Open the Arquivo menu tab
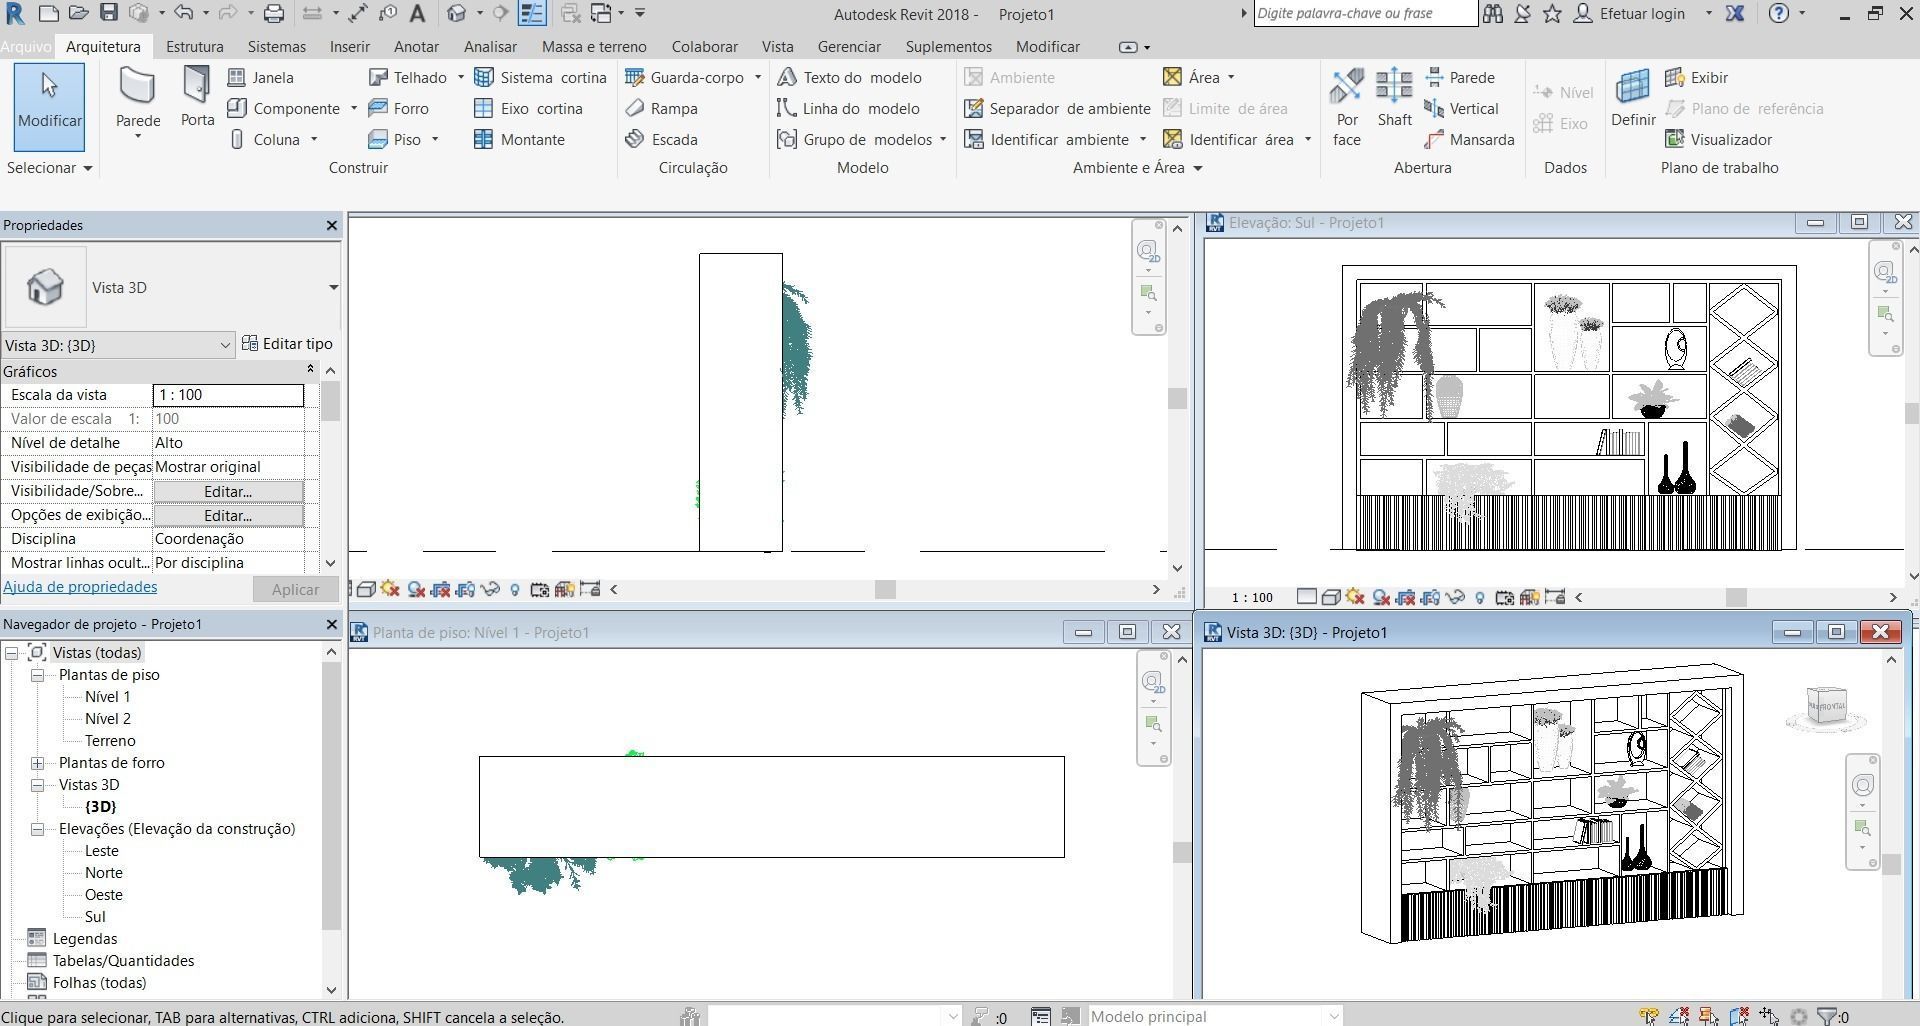Viewport: 1920px width, 1026px height. coord(26,47)
